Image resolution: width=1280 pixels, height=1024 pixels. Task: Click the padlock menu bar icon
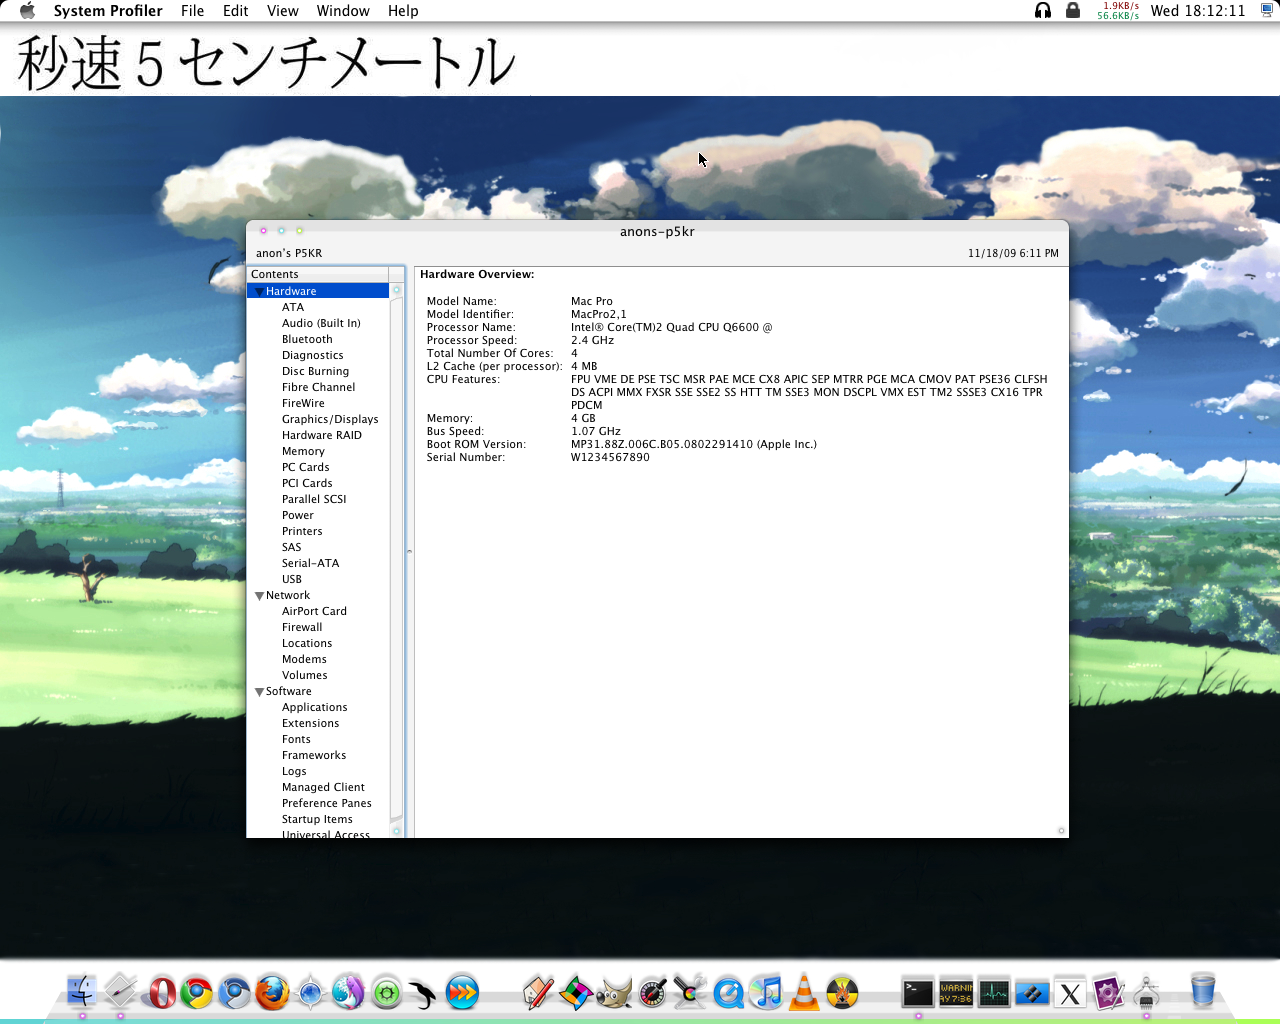1073,11
